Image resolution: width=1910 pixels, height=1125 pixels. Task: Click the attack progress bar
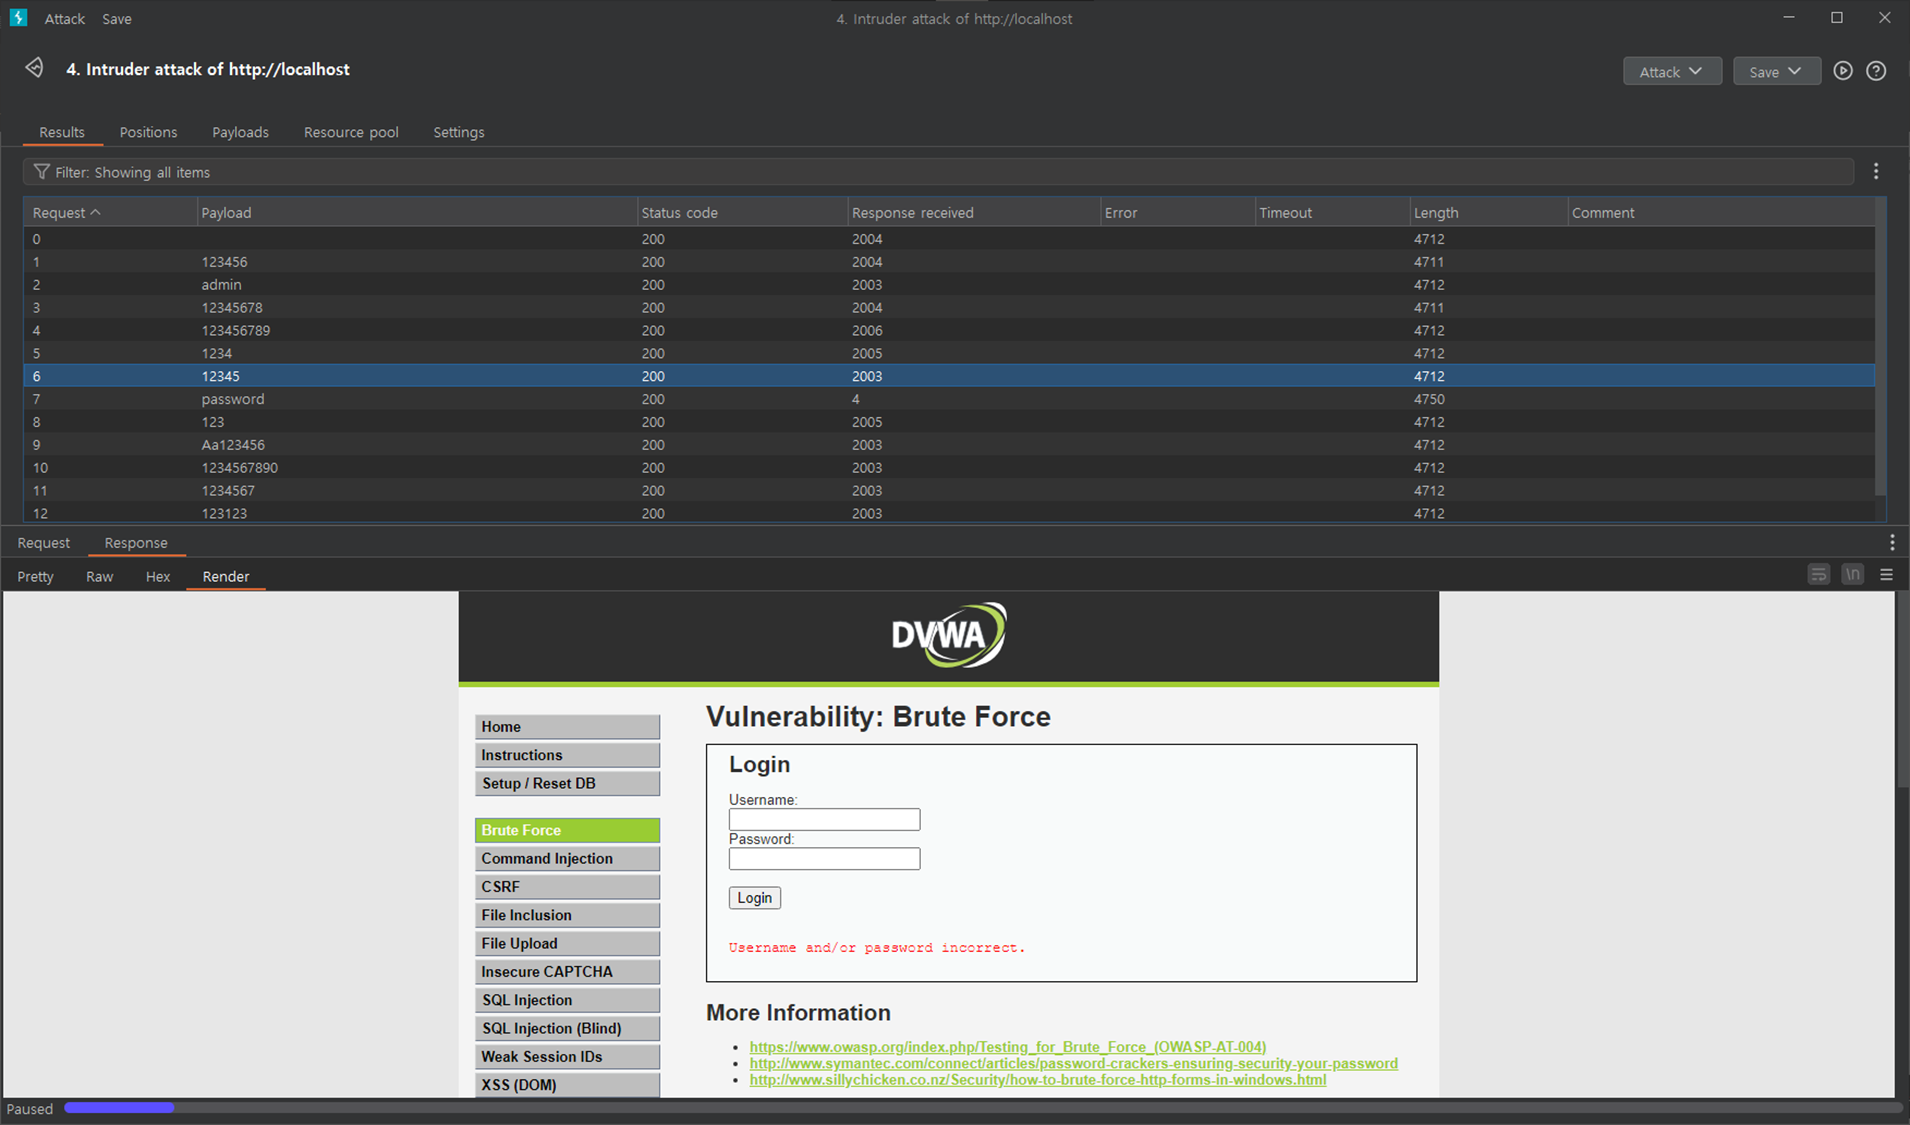click(982, 1108)
